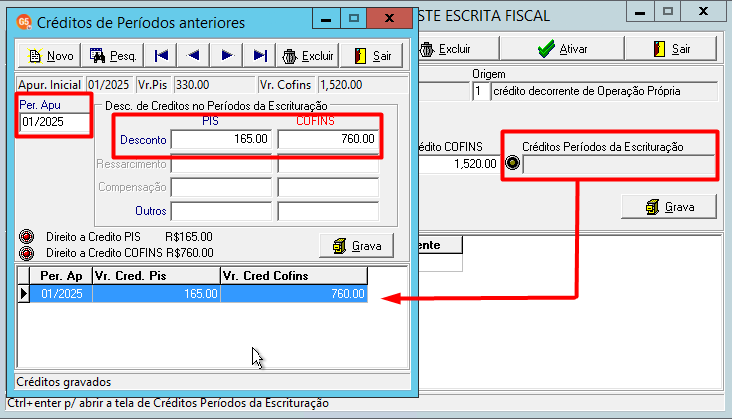
Task: Click red indicator beside Direito a Credito PIS
Action: (27, 237)
